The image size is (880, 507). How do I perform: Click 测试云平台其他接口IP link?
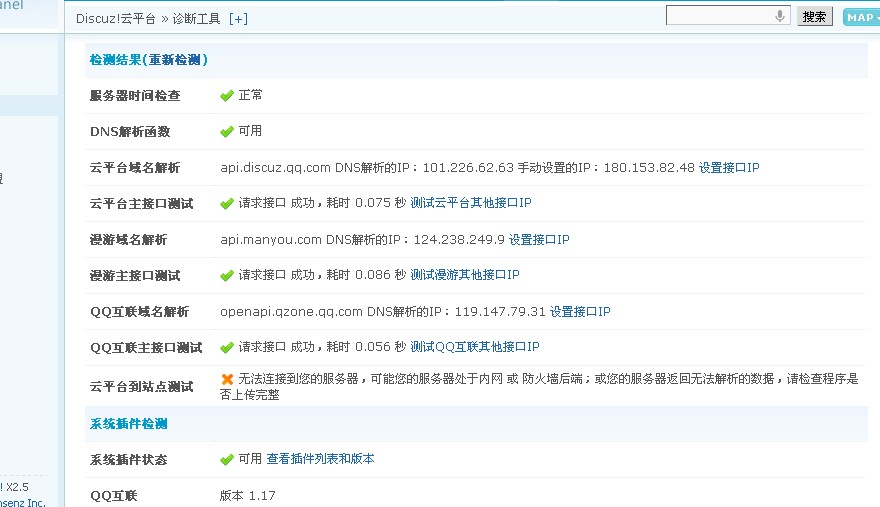[x=471, y=203]
